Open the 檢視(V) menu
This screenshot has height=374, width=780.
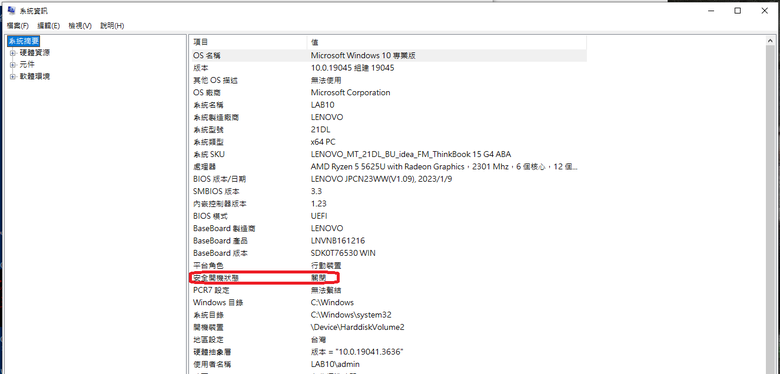click(x=80, y=25)
